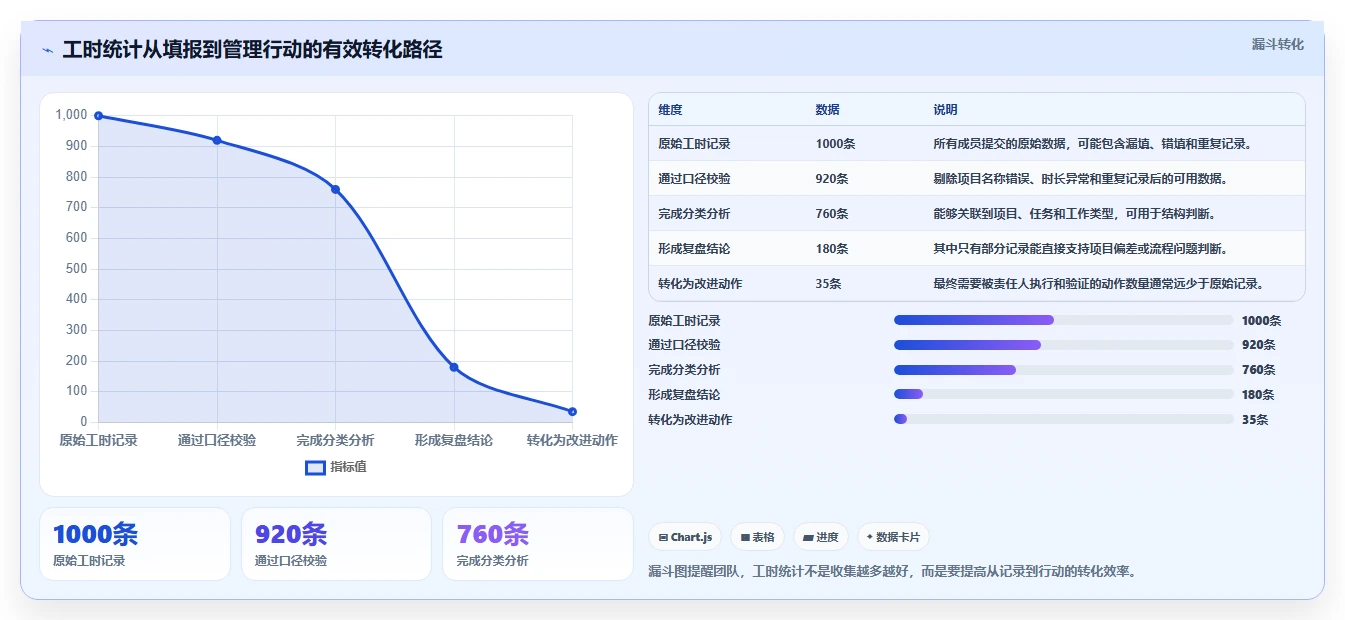
Task: Click table value 35条
Action: coord(828,284)
